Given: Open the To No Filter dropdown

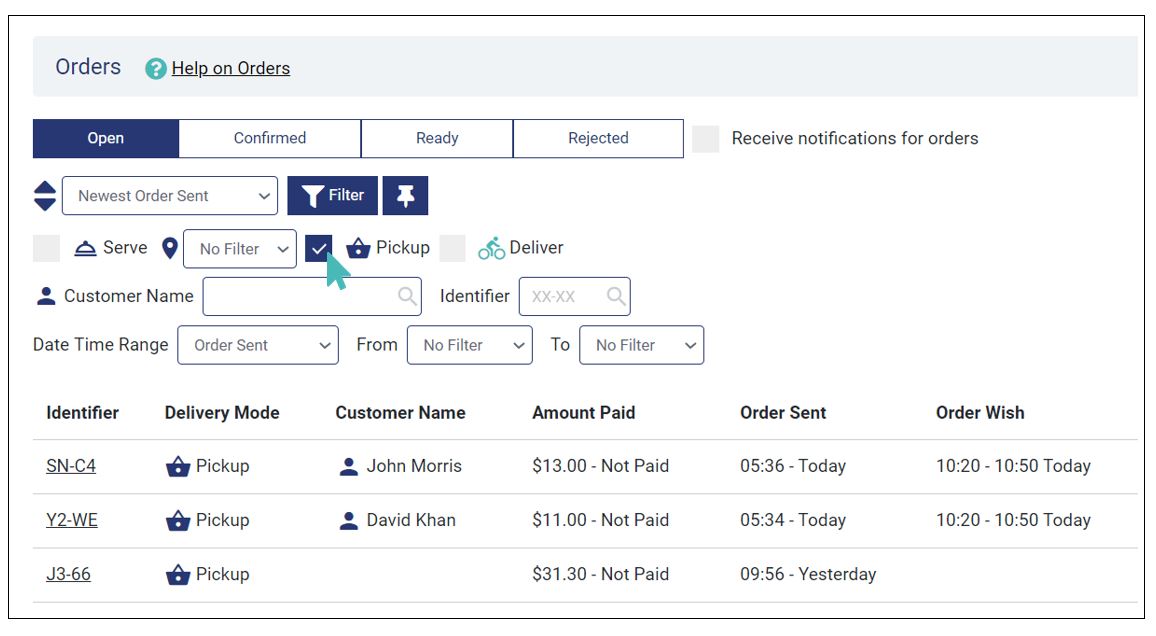Looking at the screenshot, I should (x=641, y=345).
